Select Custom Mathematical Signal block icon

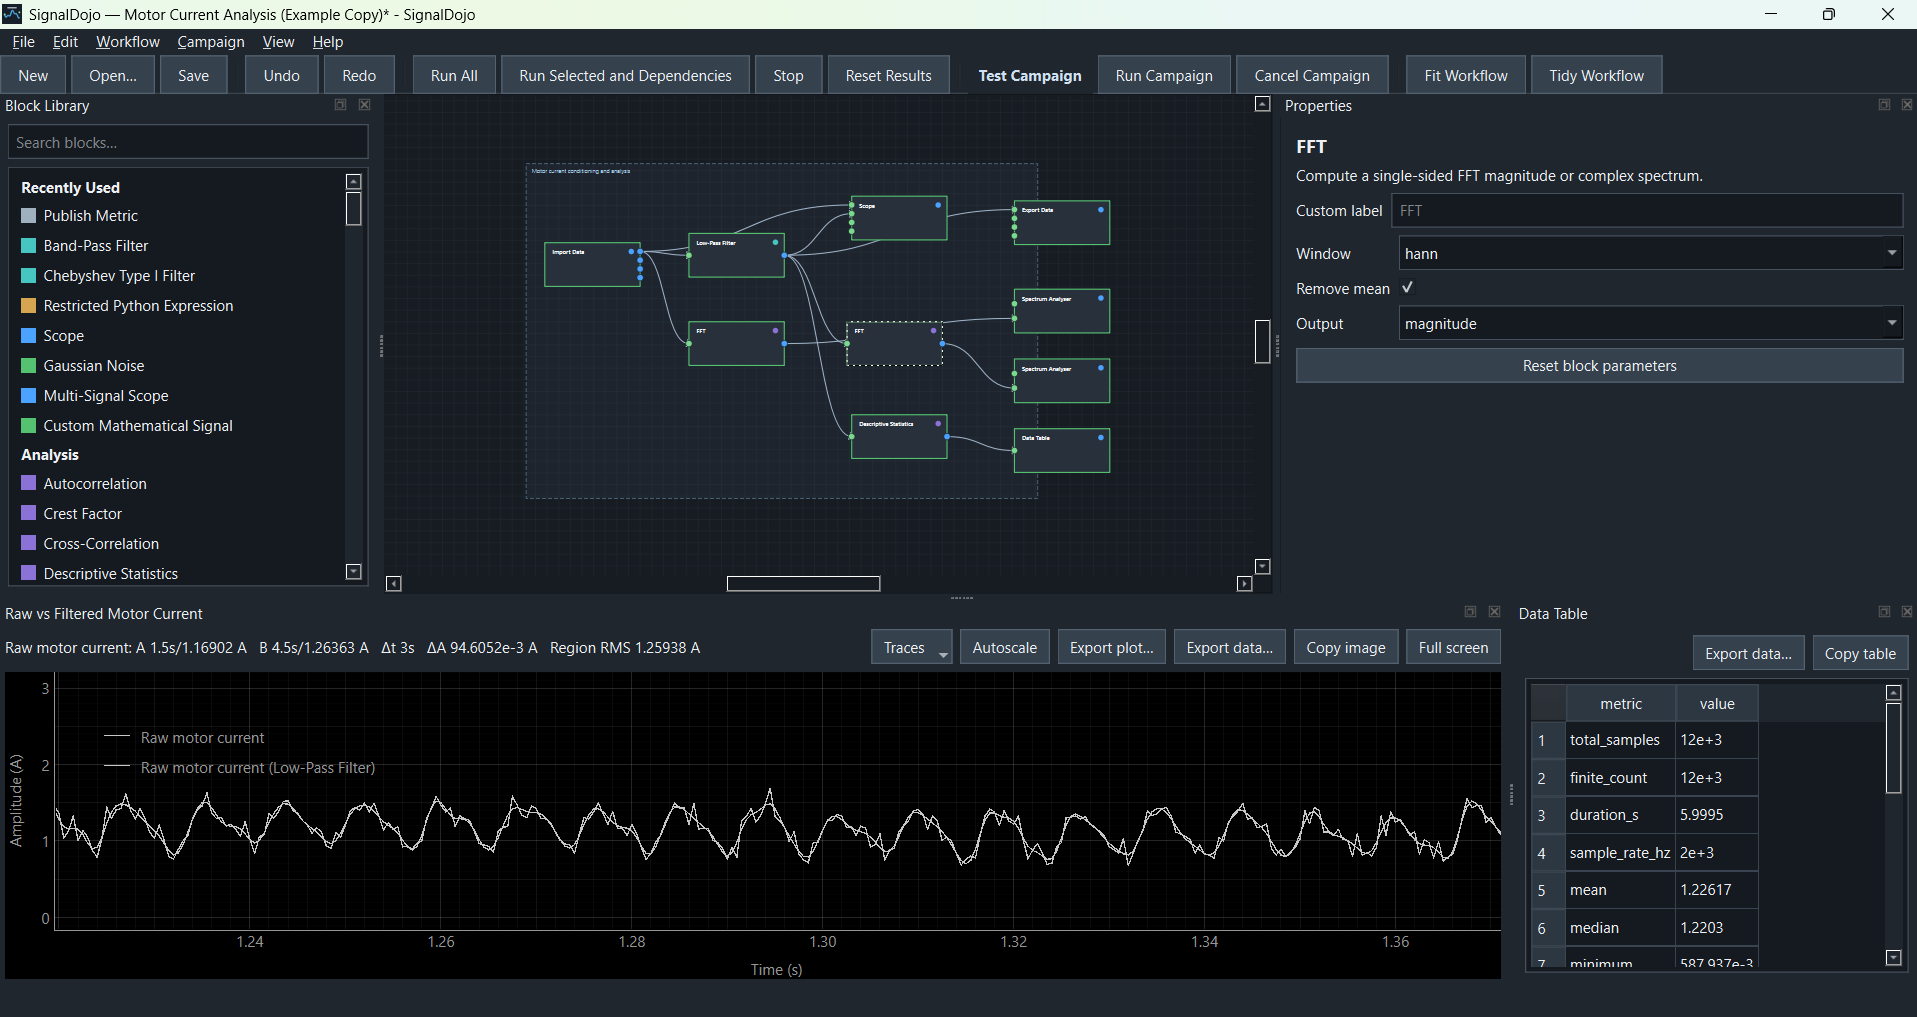coord(29,425)
